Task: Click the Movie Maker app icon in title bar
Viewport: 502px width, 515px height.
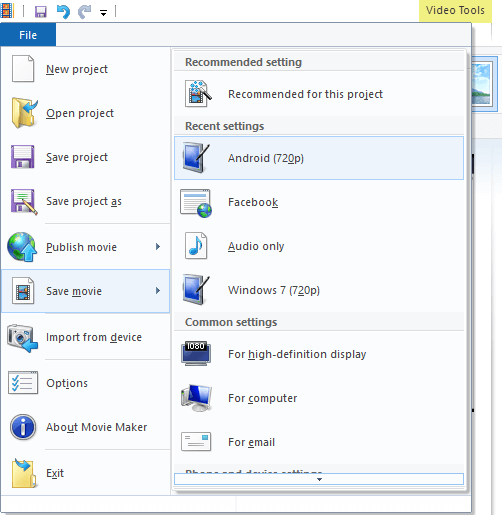Action: 7,11
